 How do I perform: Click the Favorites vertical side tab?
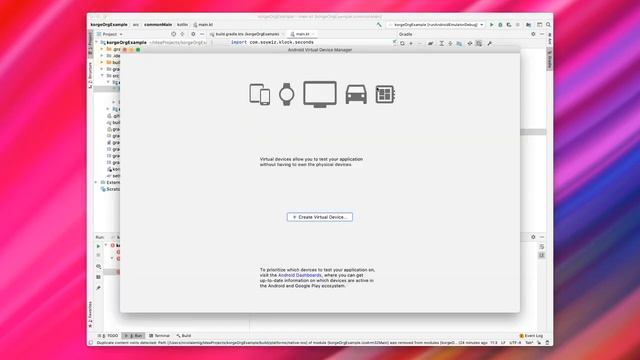point(90,315)
